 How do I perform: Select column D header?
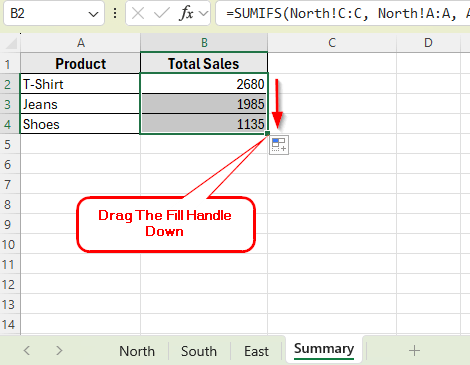point(428,43)
